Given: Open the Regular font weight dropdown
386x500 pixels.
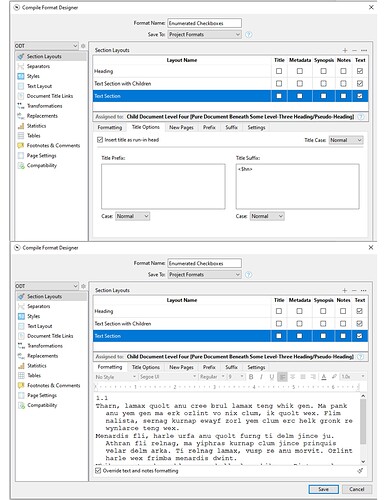Looking at the screenshot, I should [x=212, y=377].
